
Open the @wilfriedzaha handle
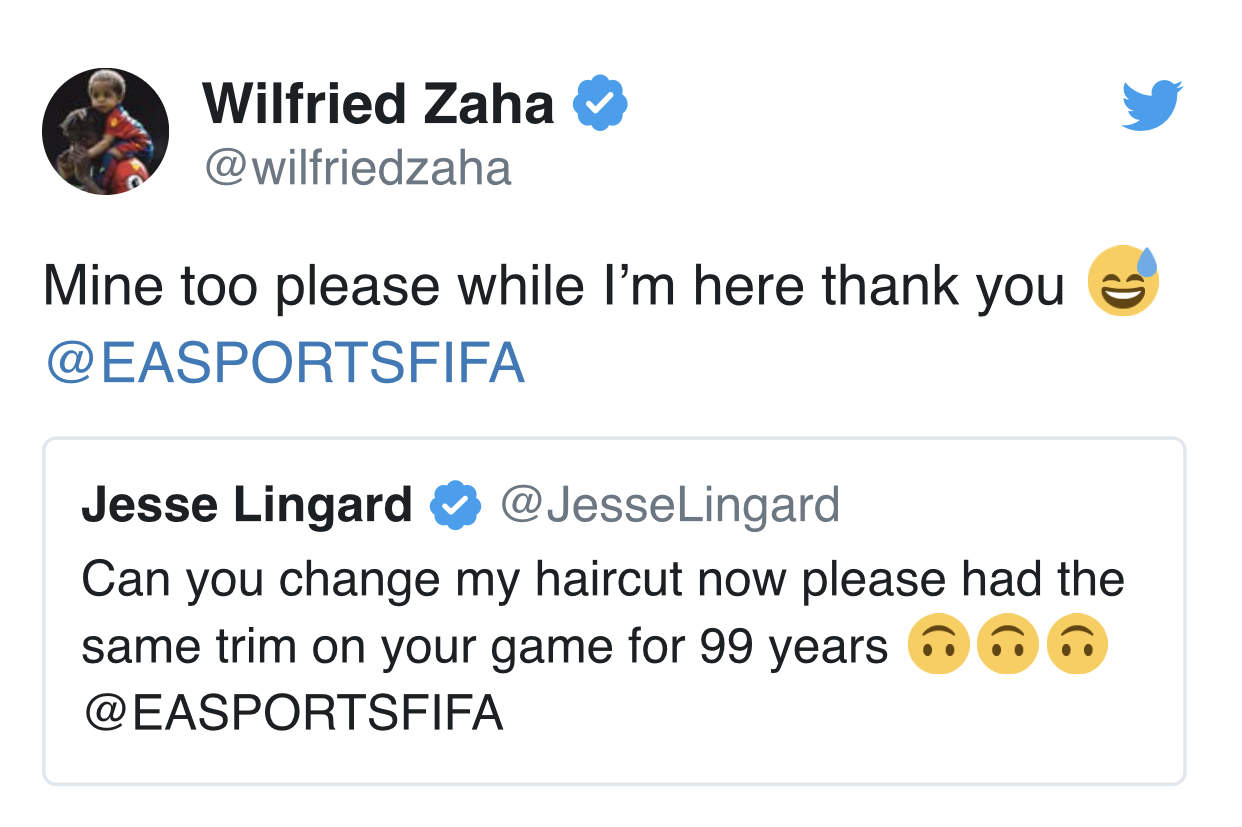click(x=358, y=167)
